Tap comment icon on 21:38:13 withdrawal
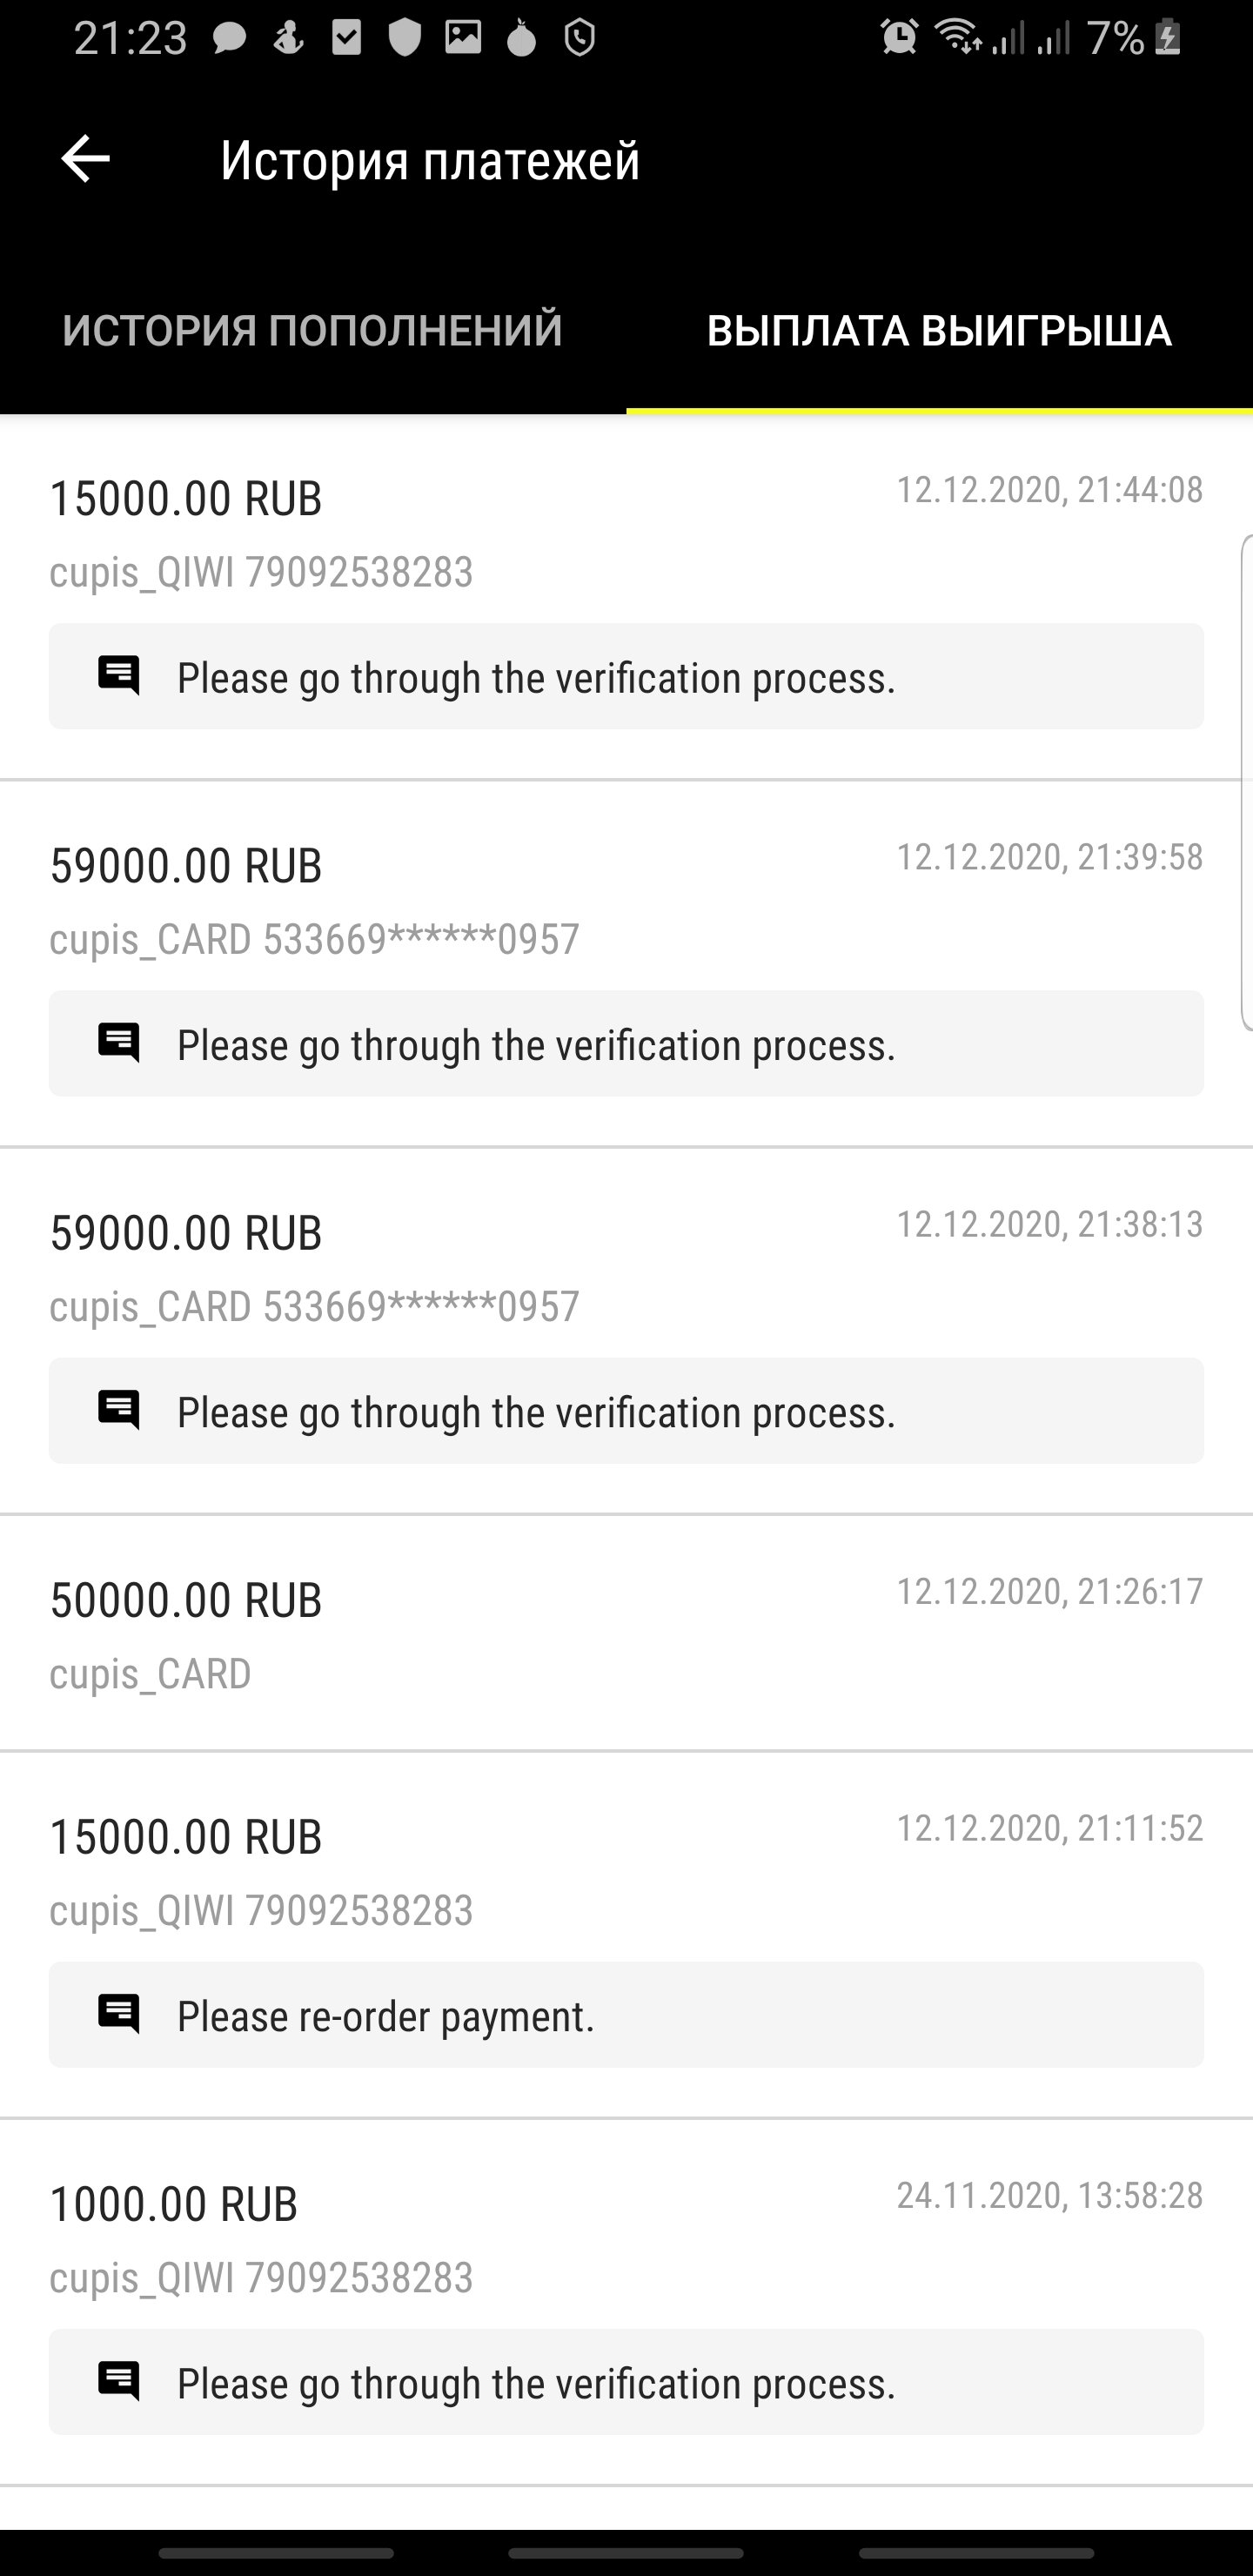The width and height of the screenshot is (1253, 2576). (x=119, y=1410)
